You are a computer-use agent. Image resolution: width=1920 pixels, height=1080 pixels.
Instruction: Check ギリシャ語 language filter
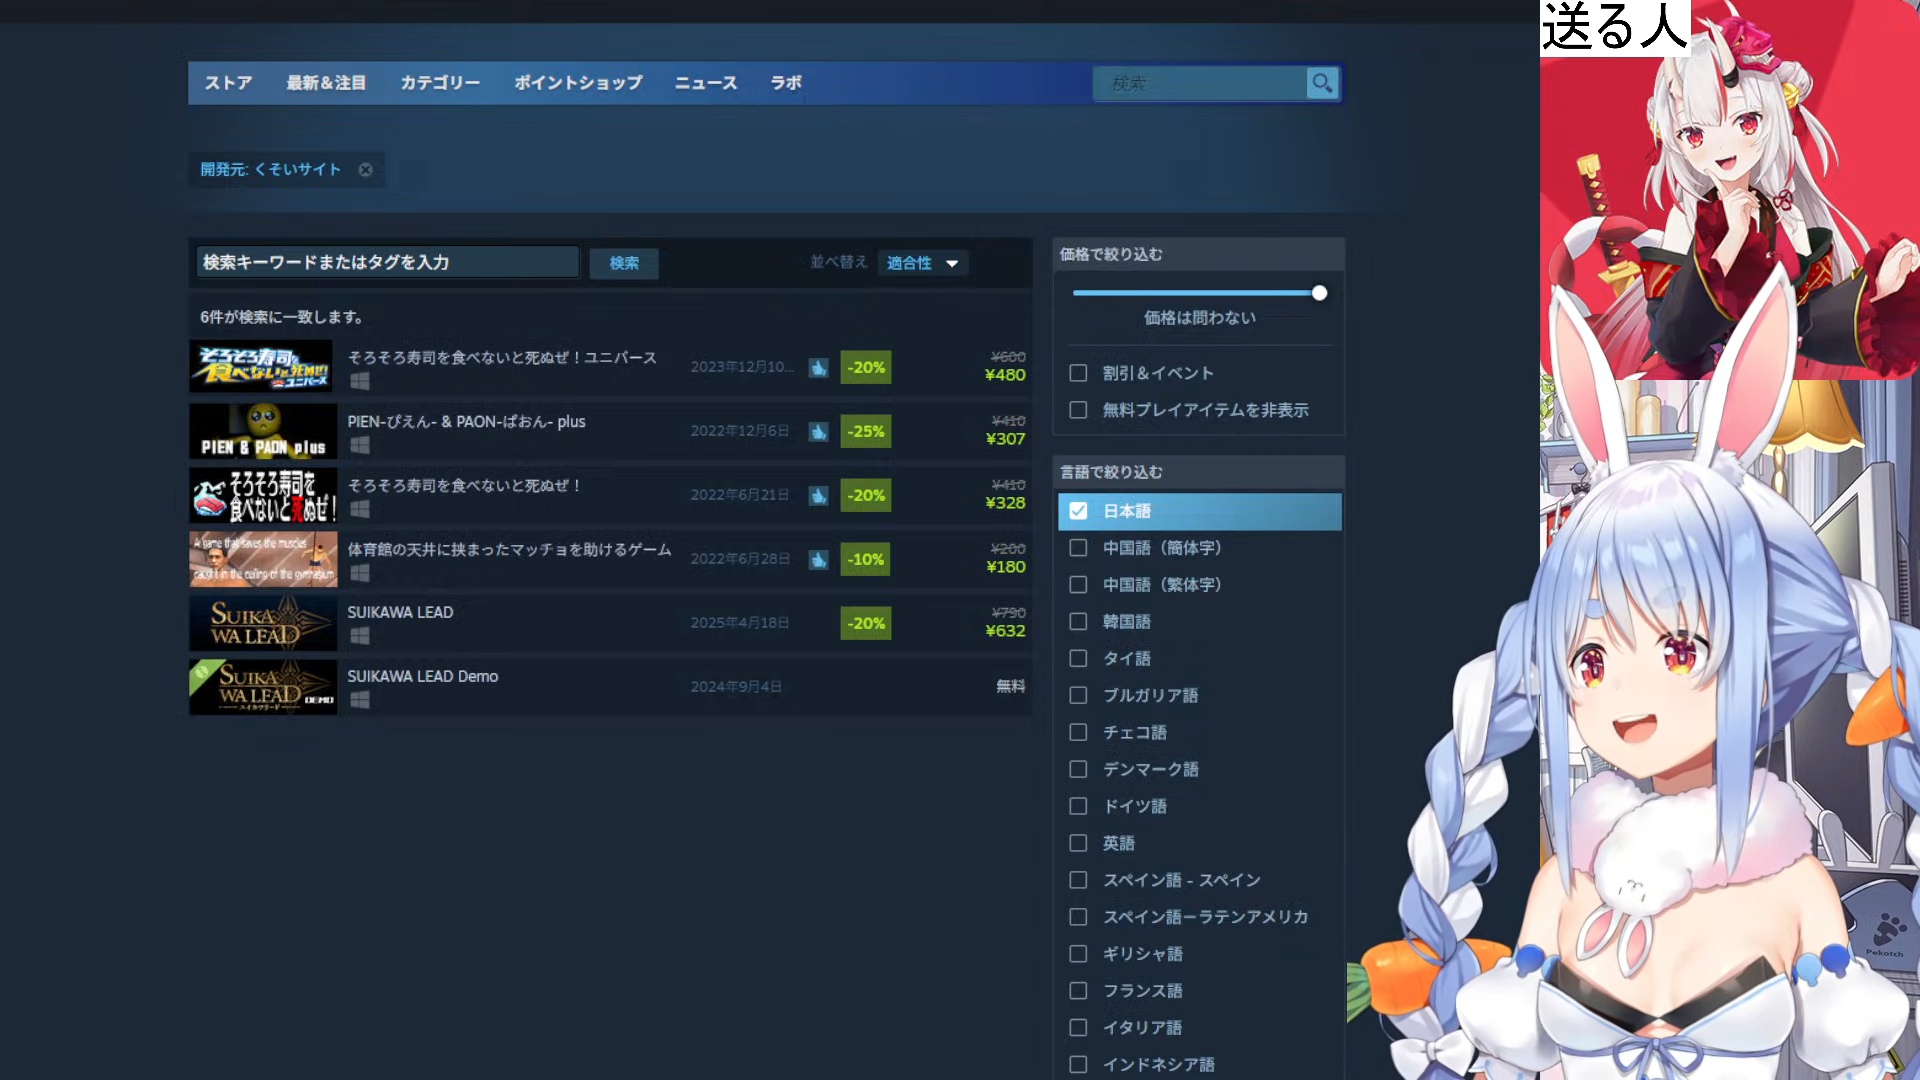[1078, 954]
